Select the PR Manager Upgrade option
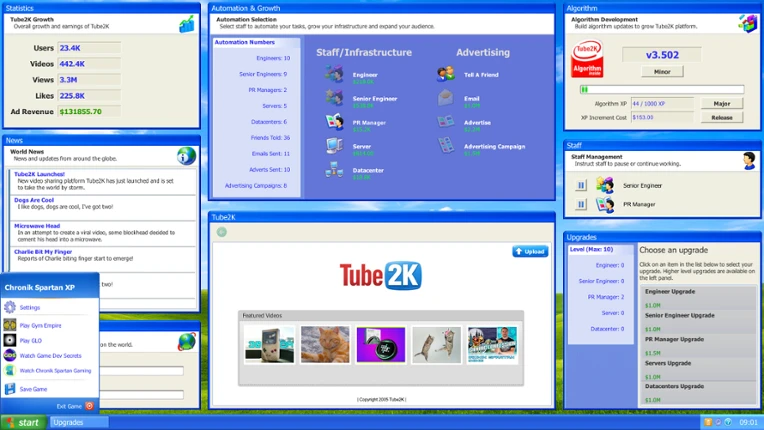764x430 pixels. 698,346
